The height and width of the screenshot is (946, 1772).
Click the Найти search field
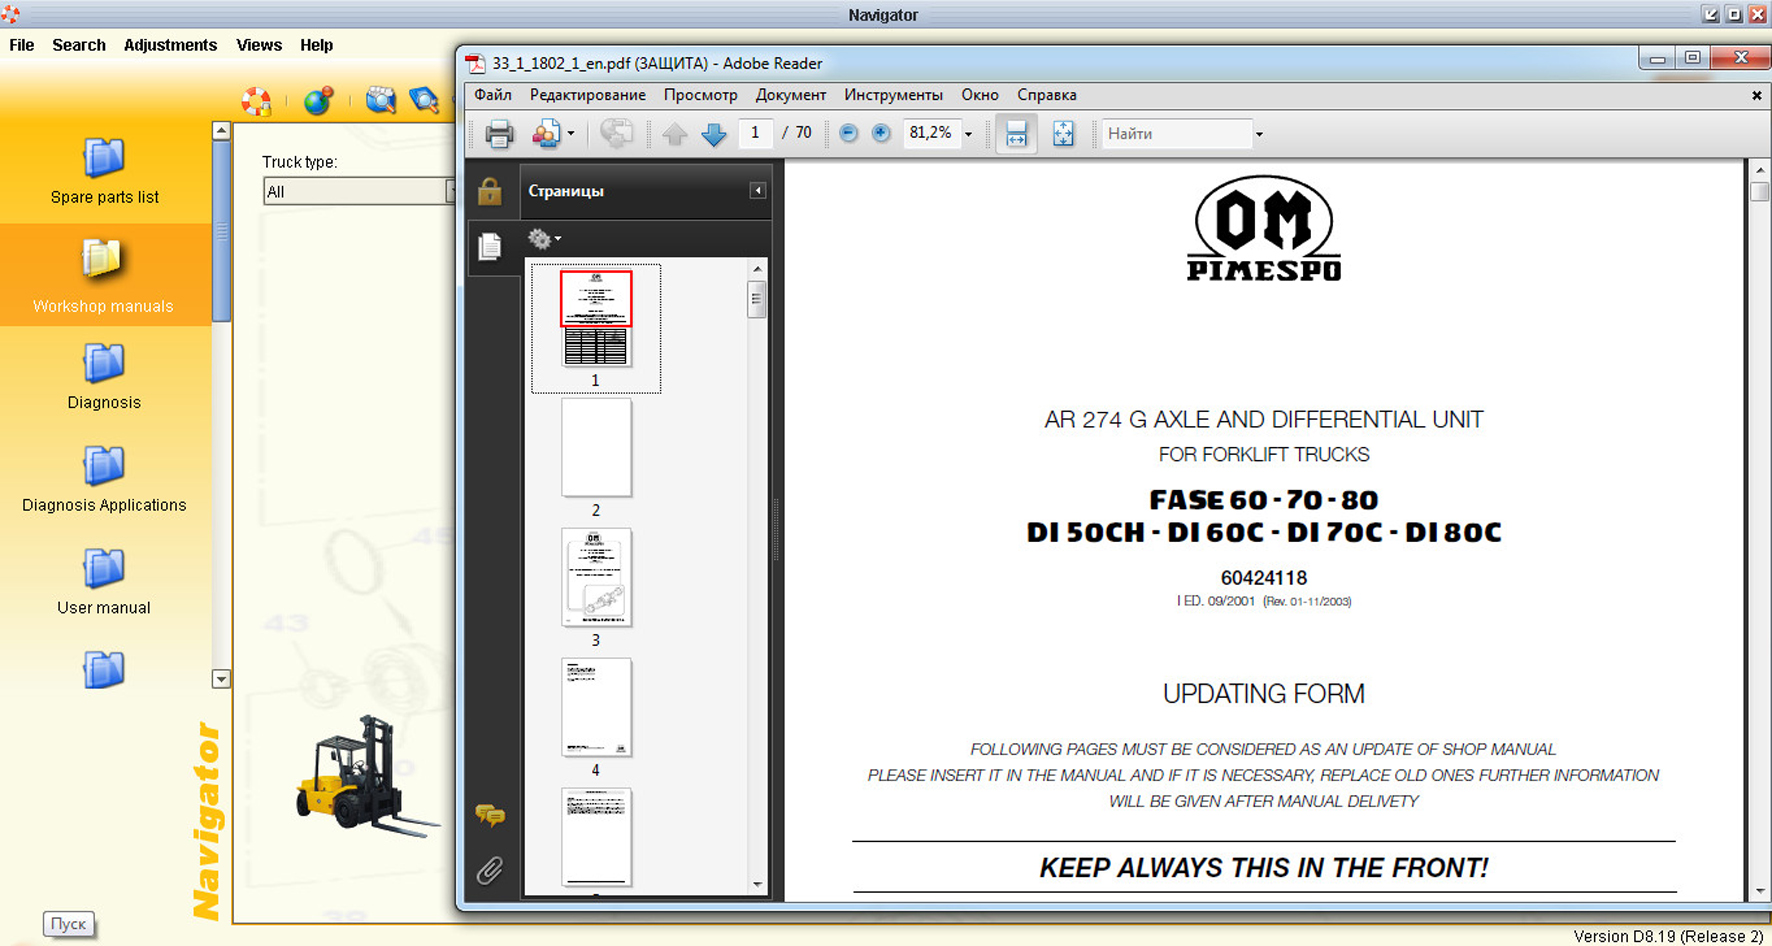point(1176,134)
